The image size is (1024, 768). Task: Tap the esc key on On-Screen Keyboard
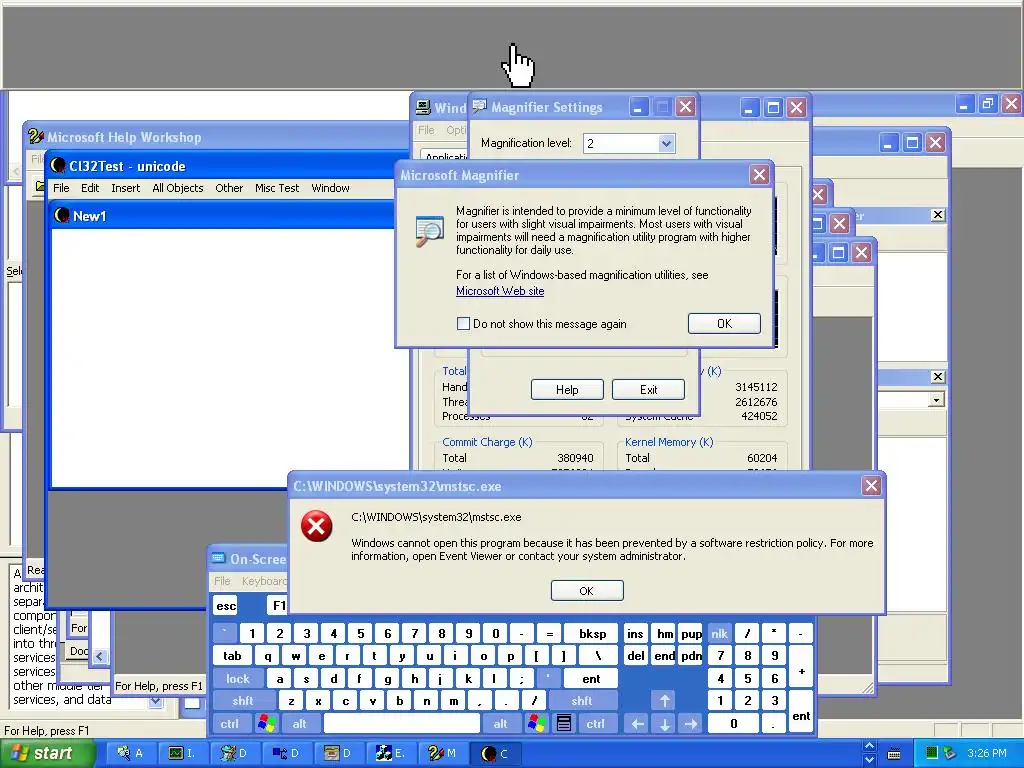click(x=226, y=605)
